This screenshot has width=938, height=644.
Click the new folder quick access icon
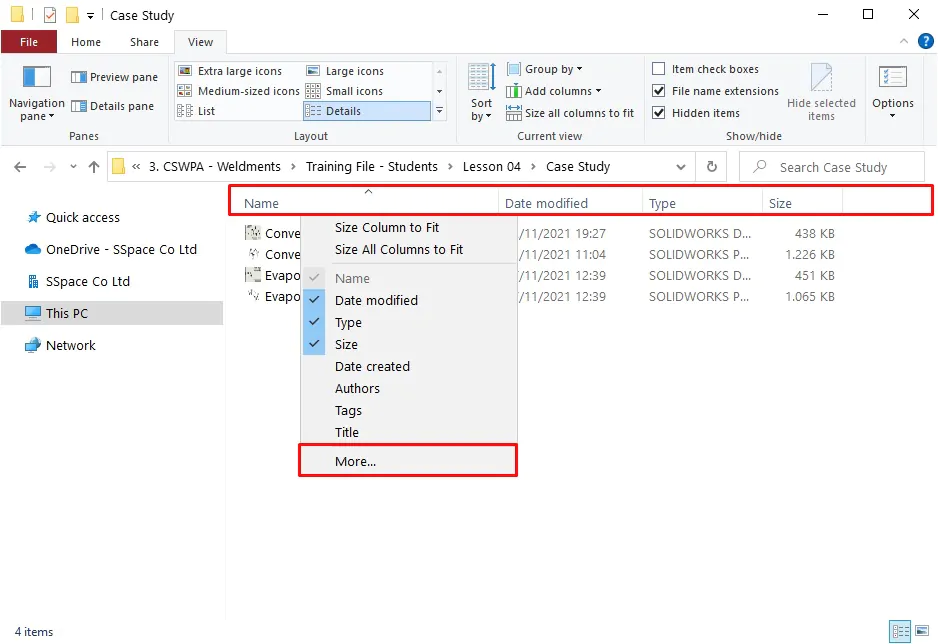pyautogui.click(x=72, y=14)
